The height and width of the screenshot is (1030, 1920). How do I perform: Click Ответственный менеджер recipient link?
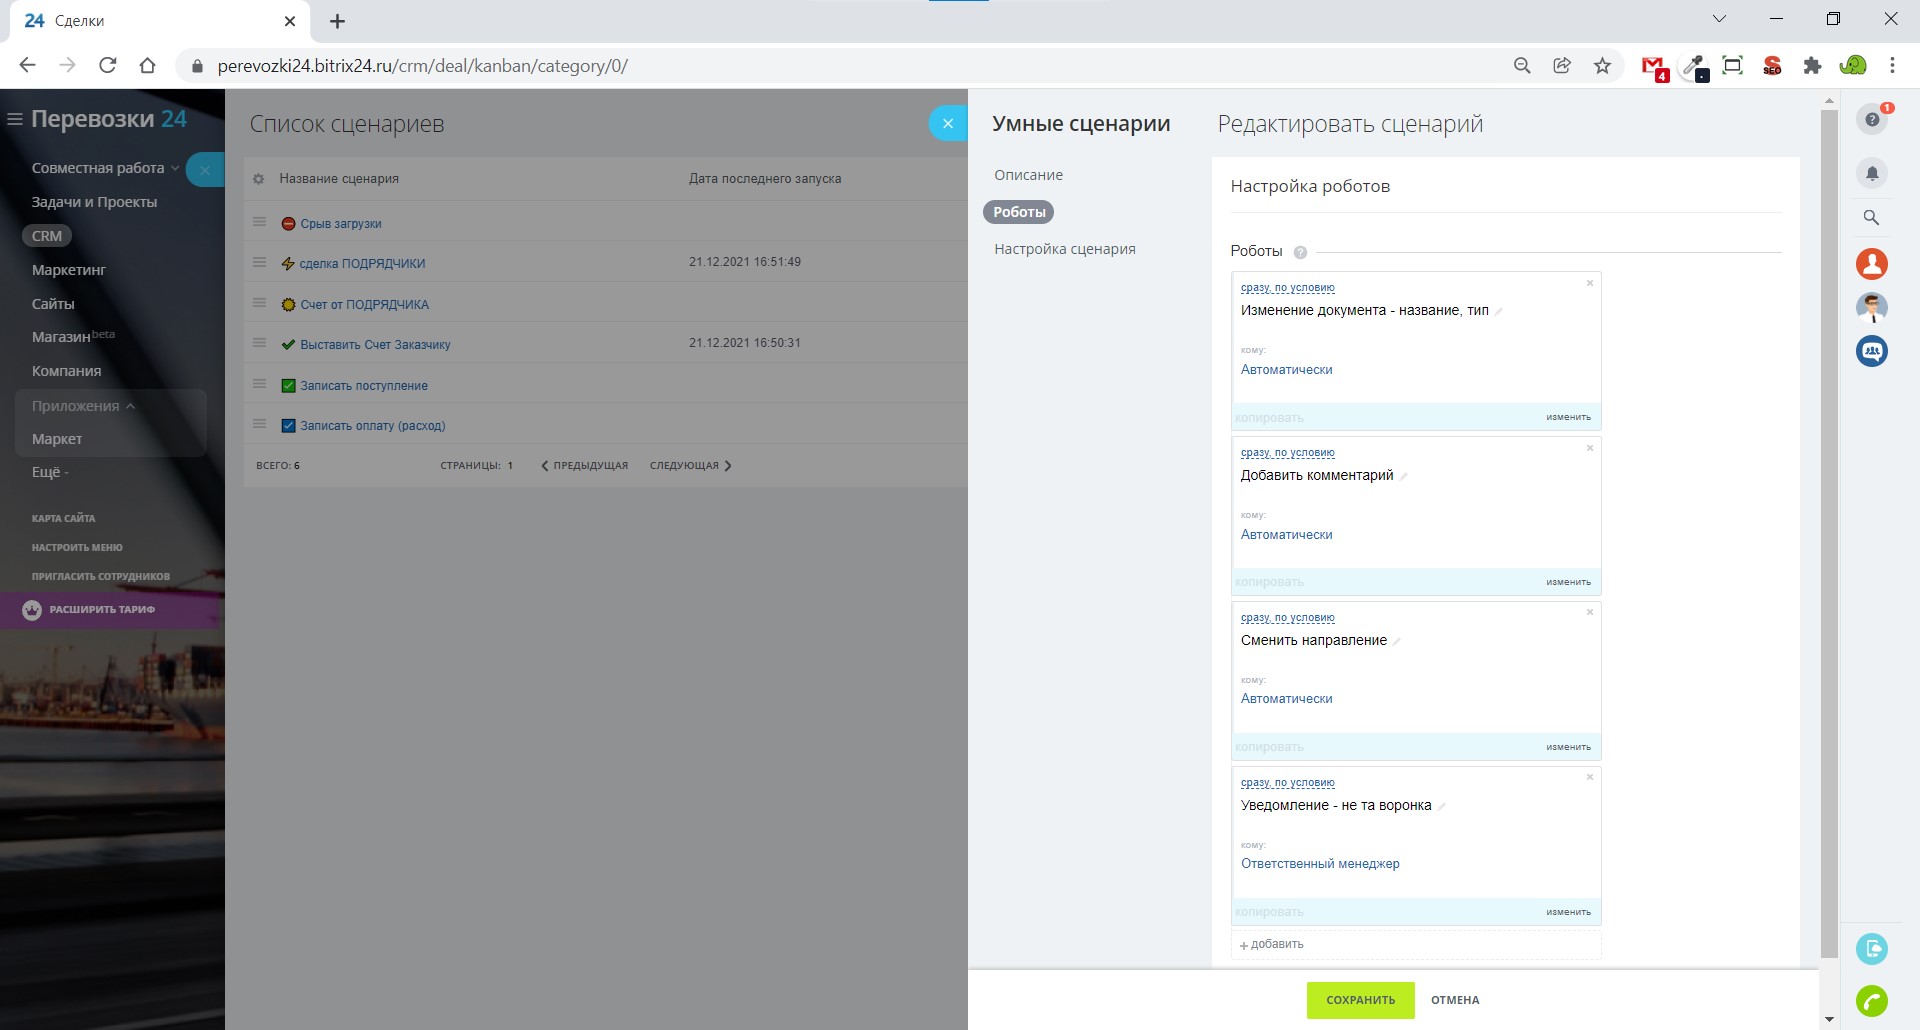pyautogui.click(x=1320, y=864)
